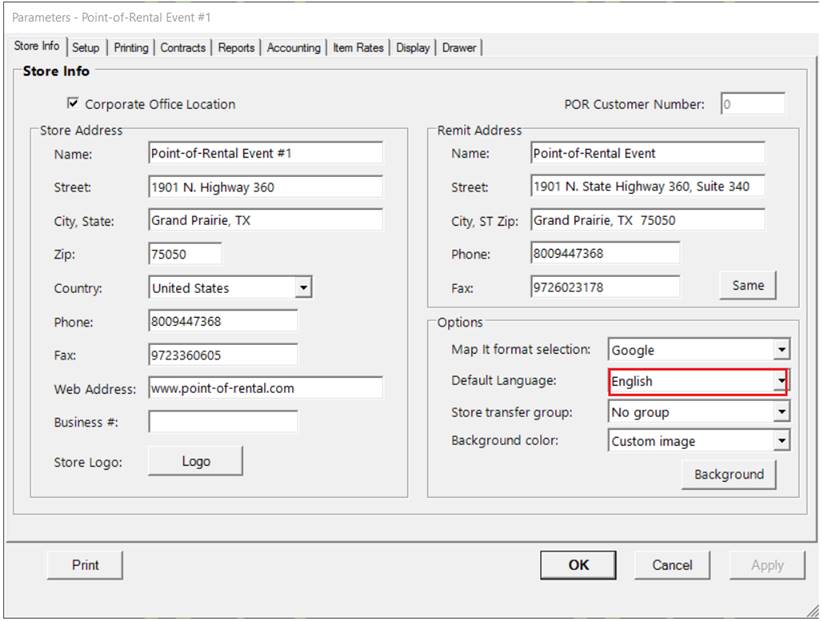Screen dimensions: 822x621
Task: Click the Store Address City, State field
Action: (266, 220)
